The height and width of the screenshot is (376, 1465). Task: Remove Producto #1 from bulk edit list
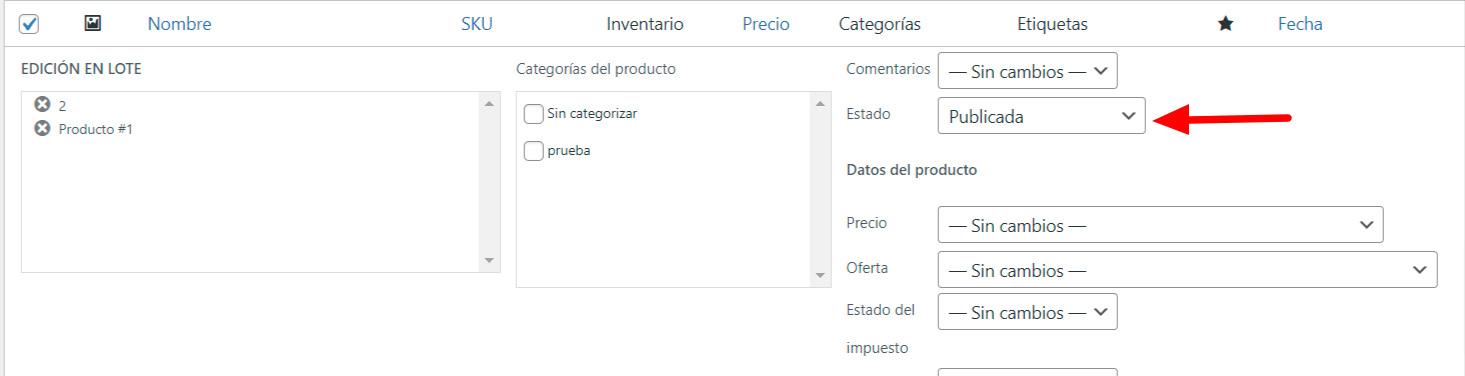click(x=42, y=128)
